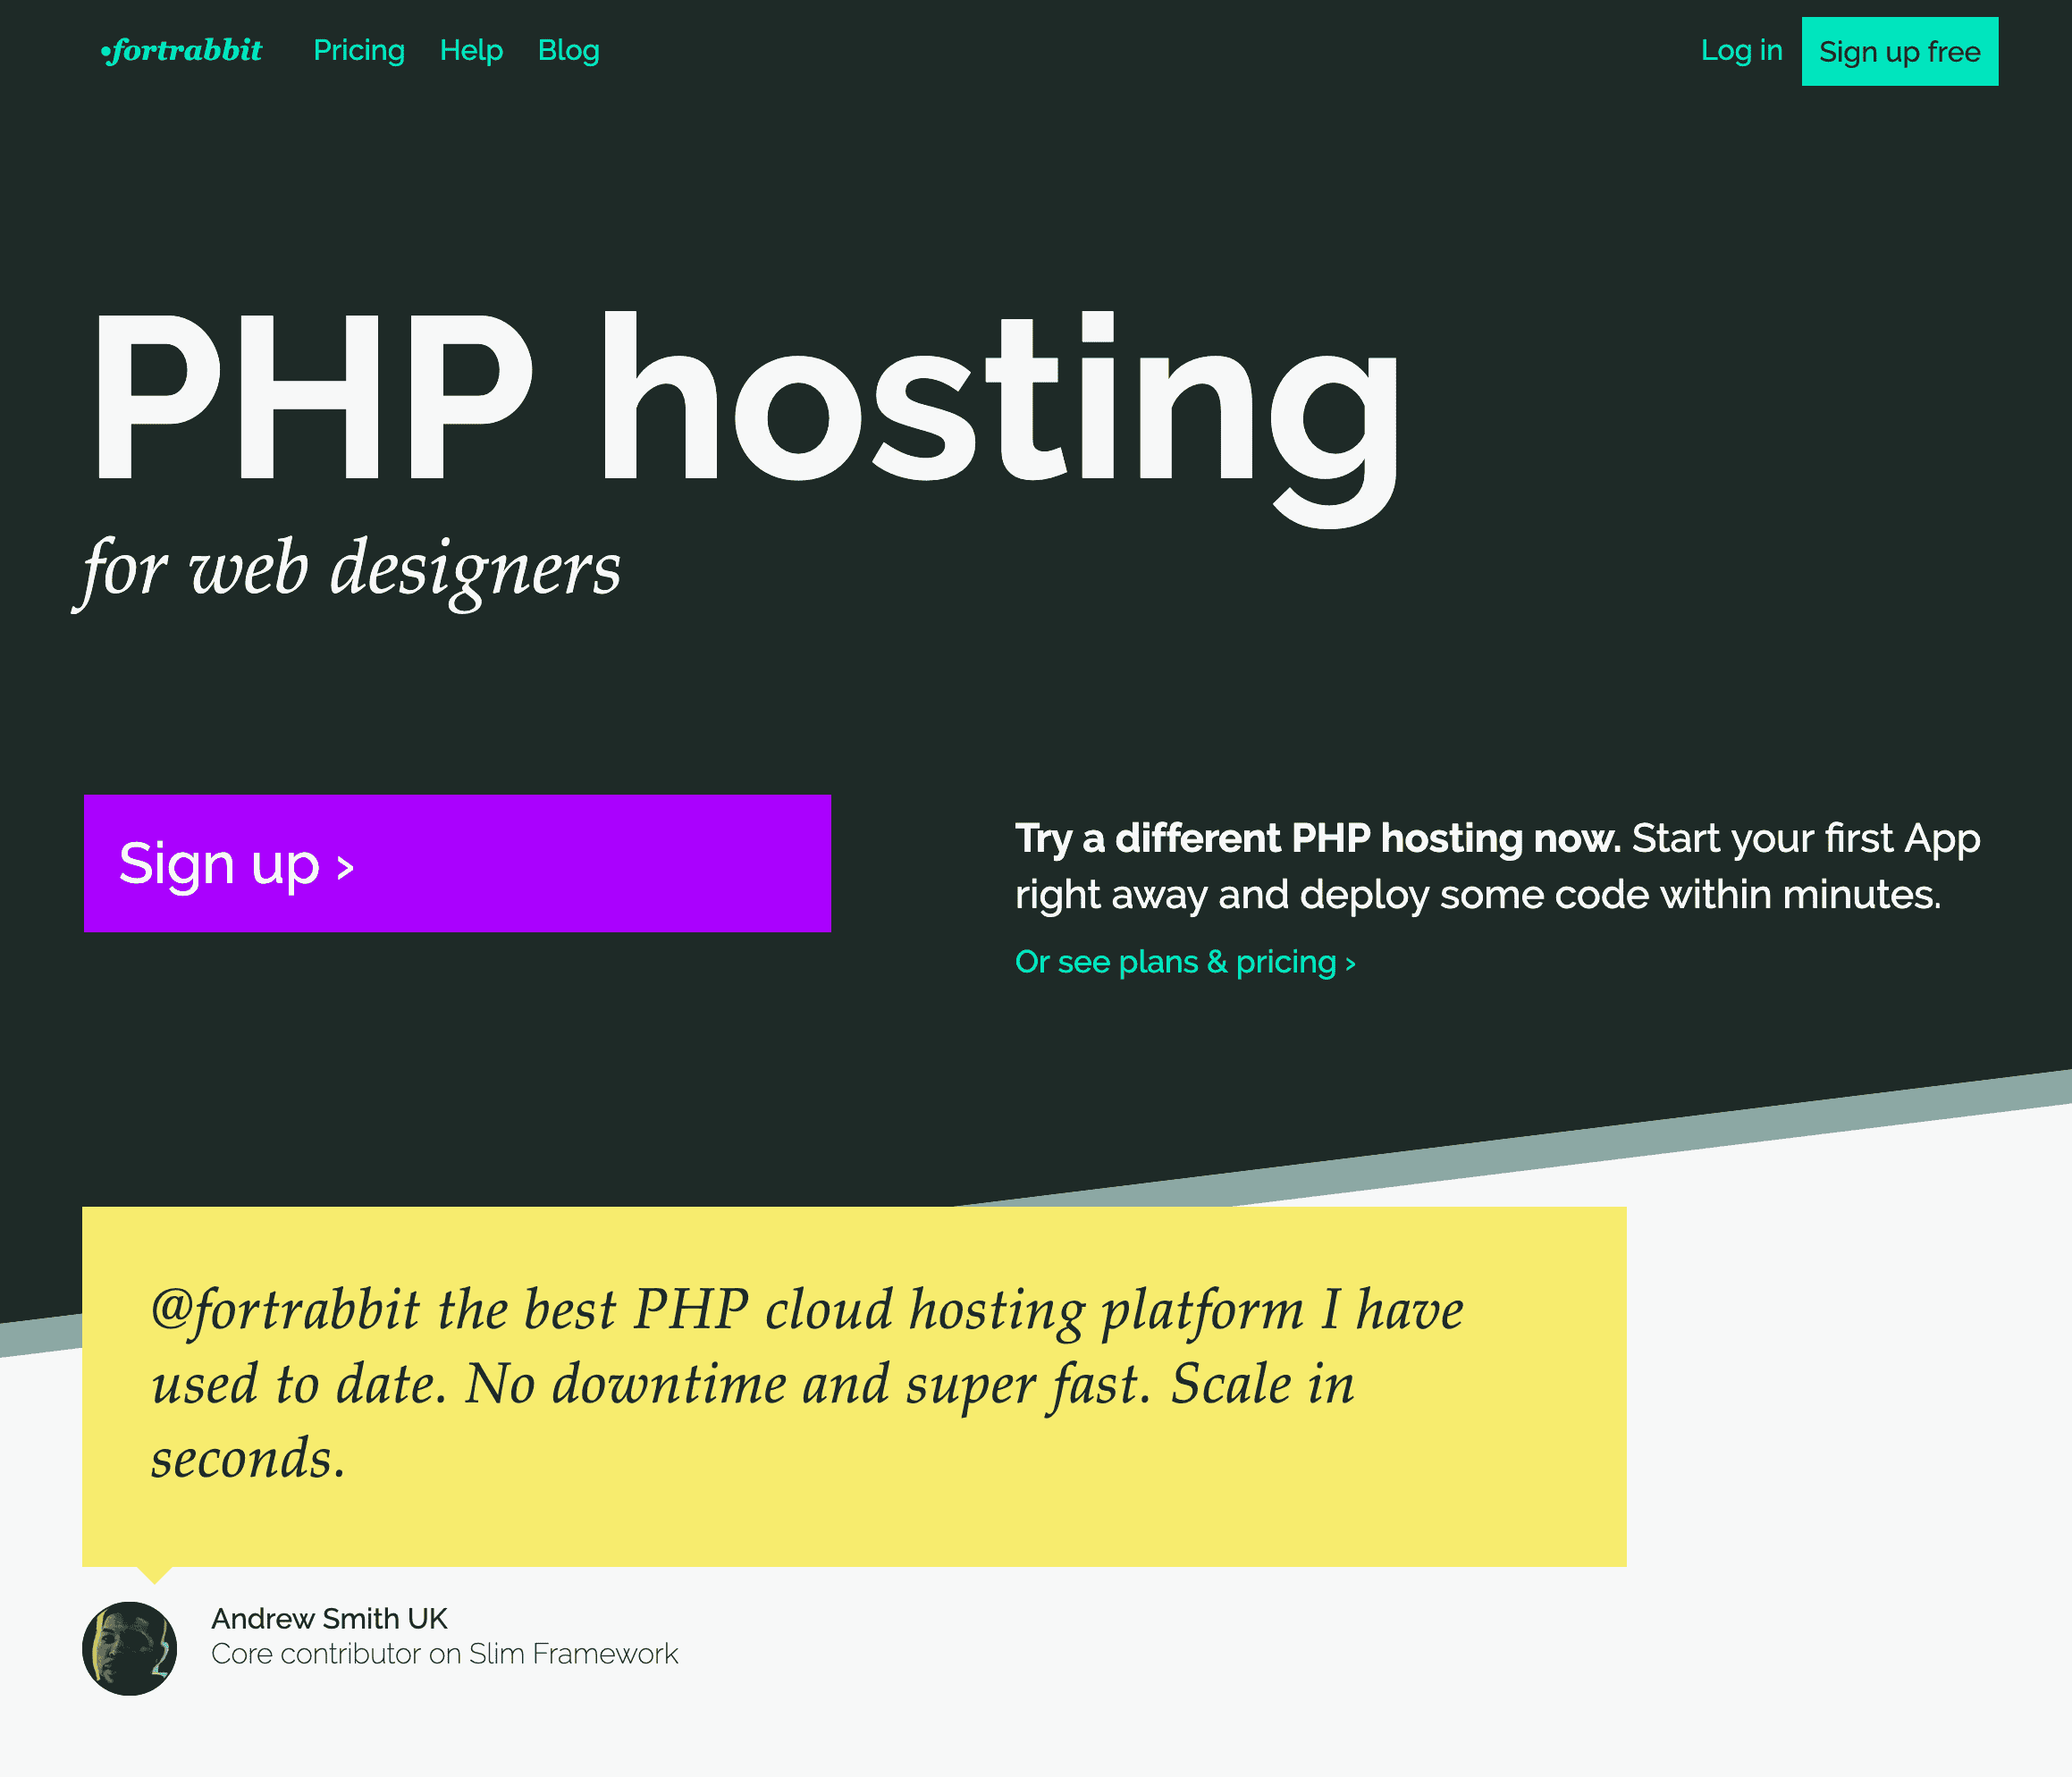Navigate to the Help section

click(x=471, y=50)
